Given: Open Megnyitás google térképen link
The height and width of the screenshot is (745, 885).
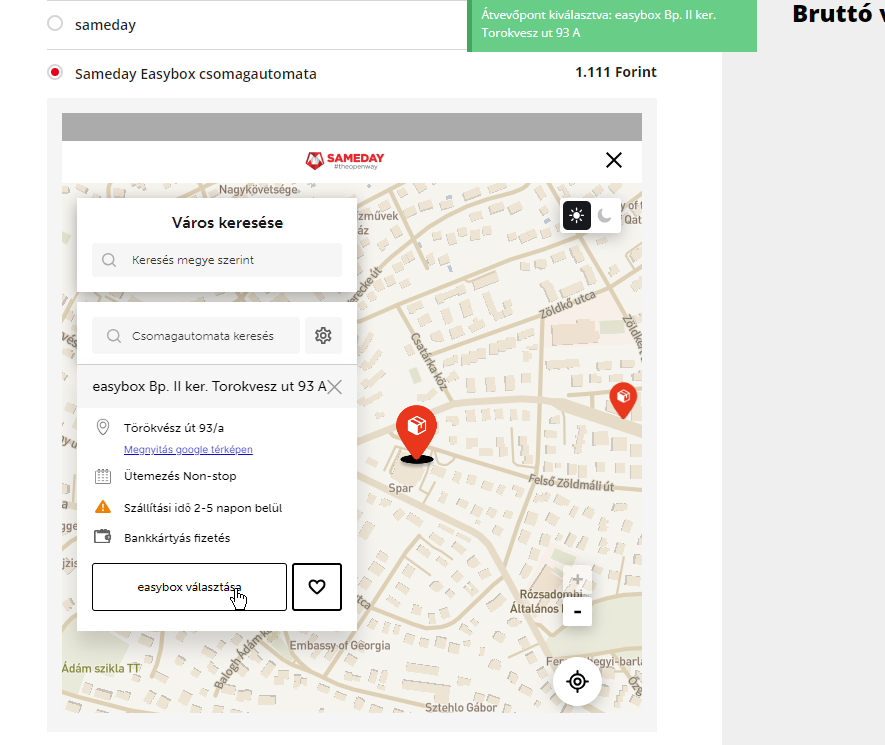Looking at the screenshot, I should point(188,449).
